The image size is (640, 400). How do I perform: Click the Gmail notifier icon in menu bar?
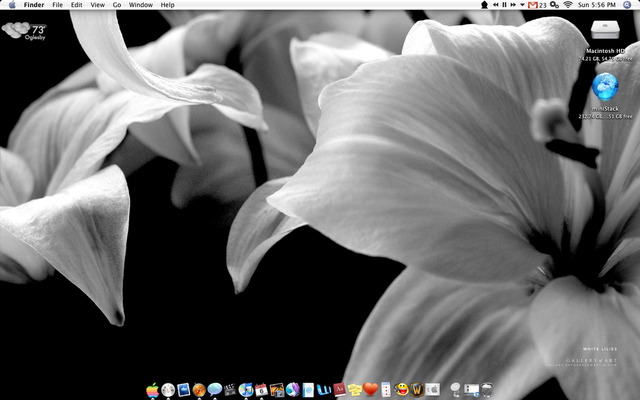point(535,5)
